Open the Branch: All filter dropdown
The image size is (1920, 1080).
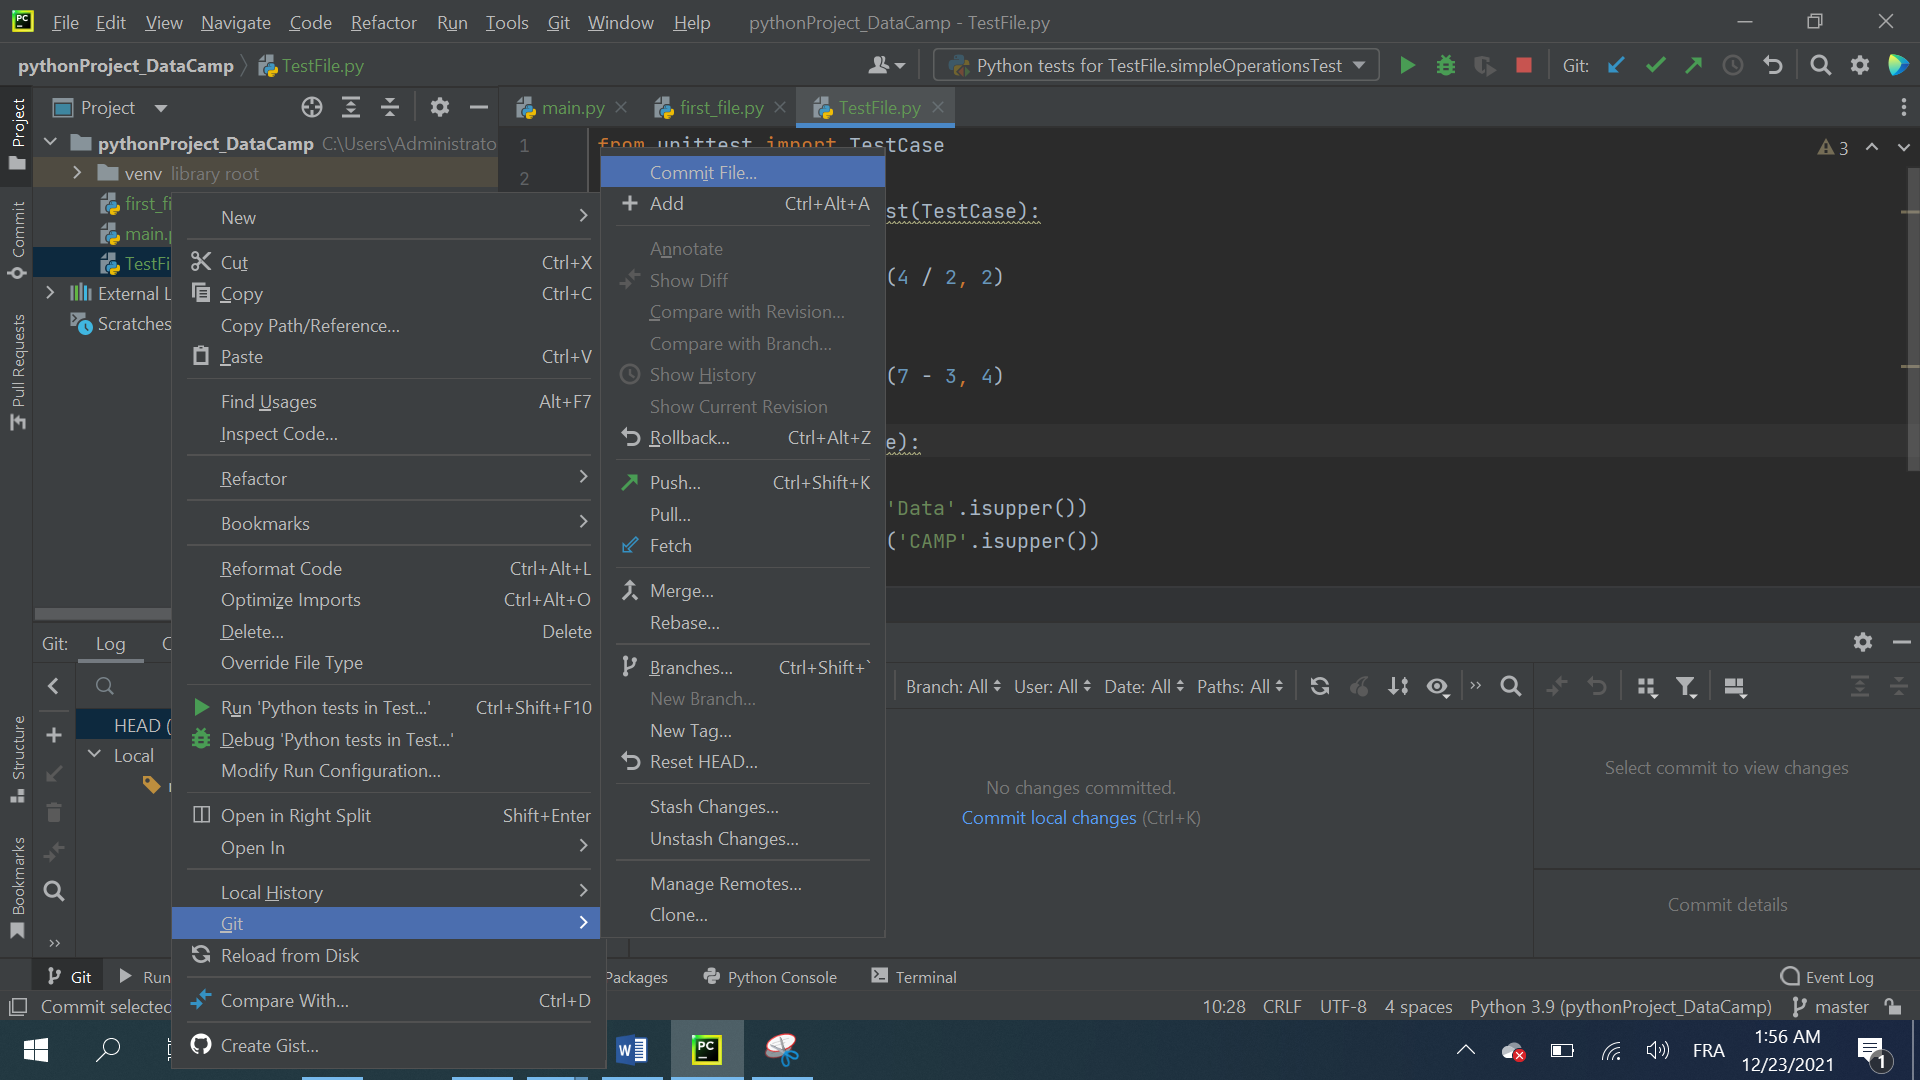[x=952, y=687]
